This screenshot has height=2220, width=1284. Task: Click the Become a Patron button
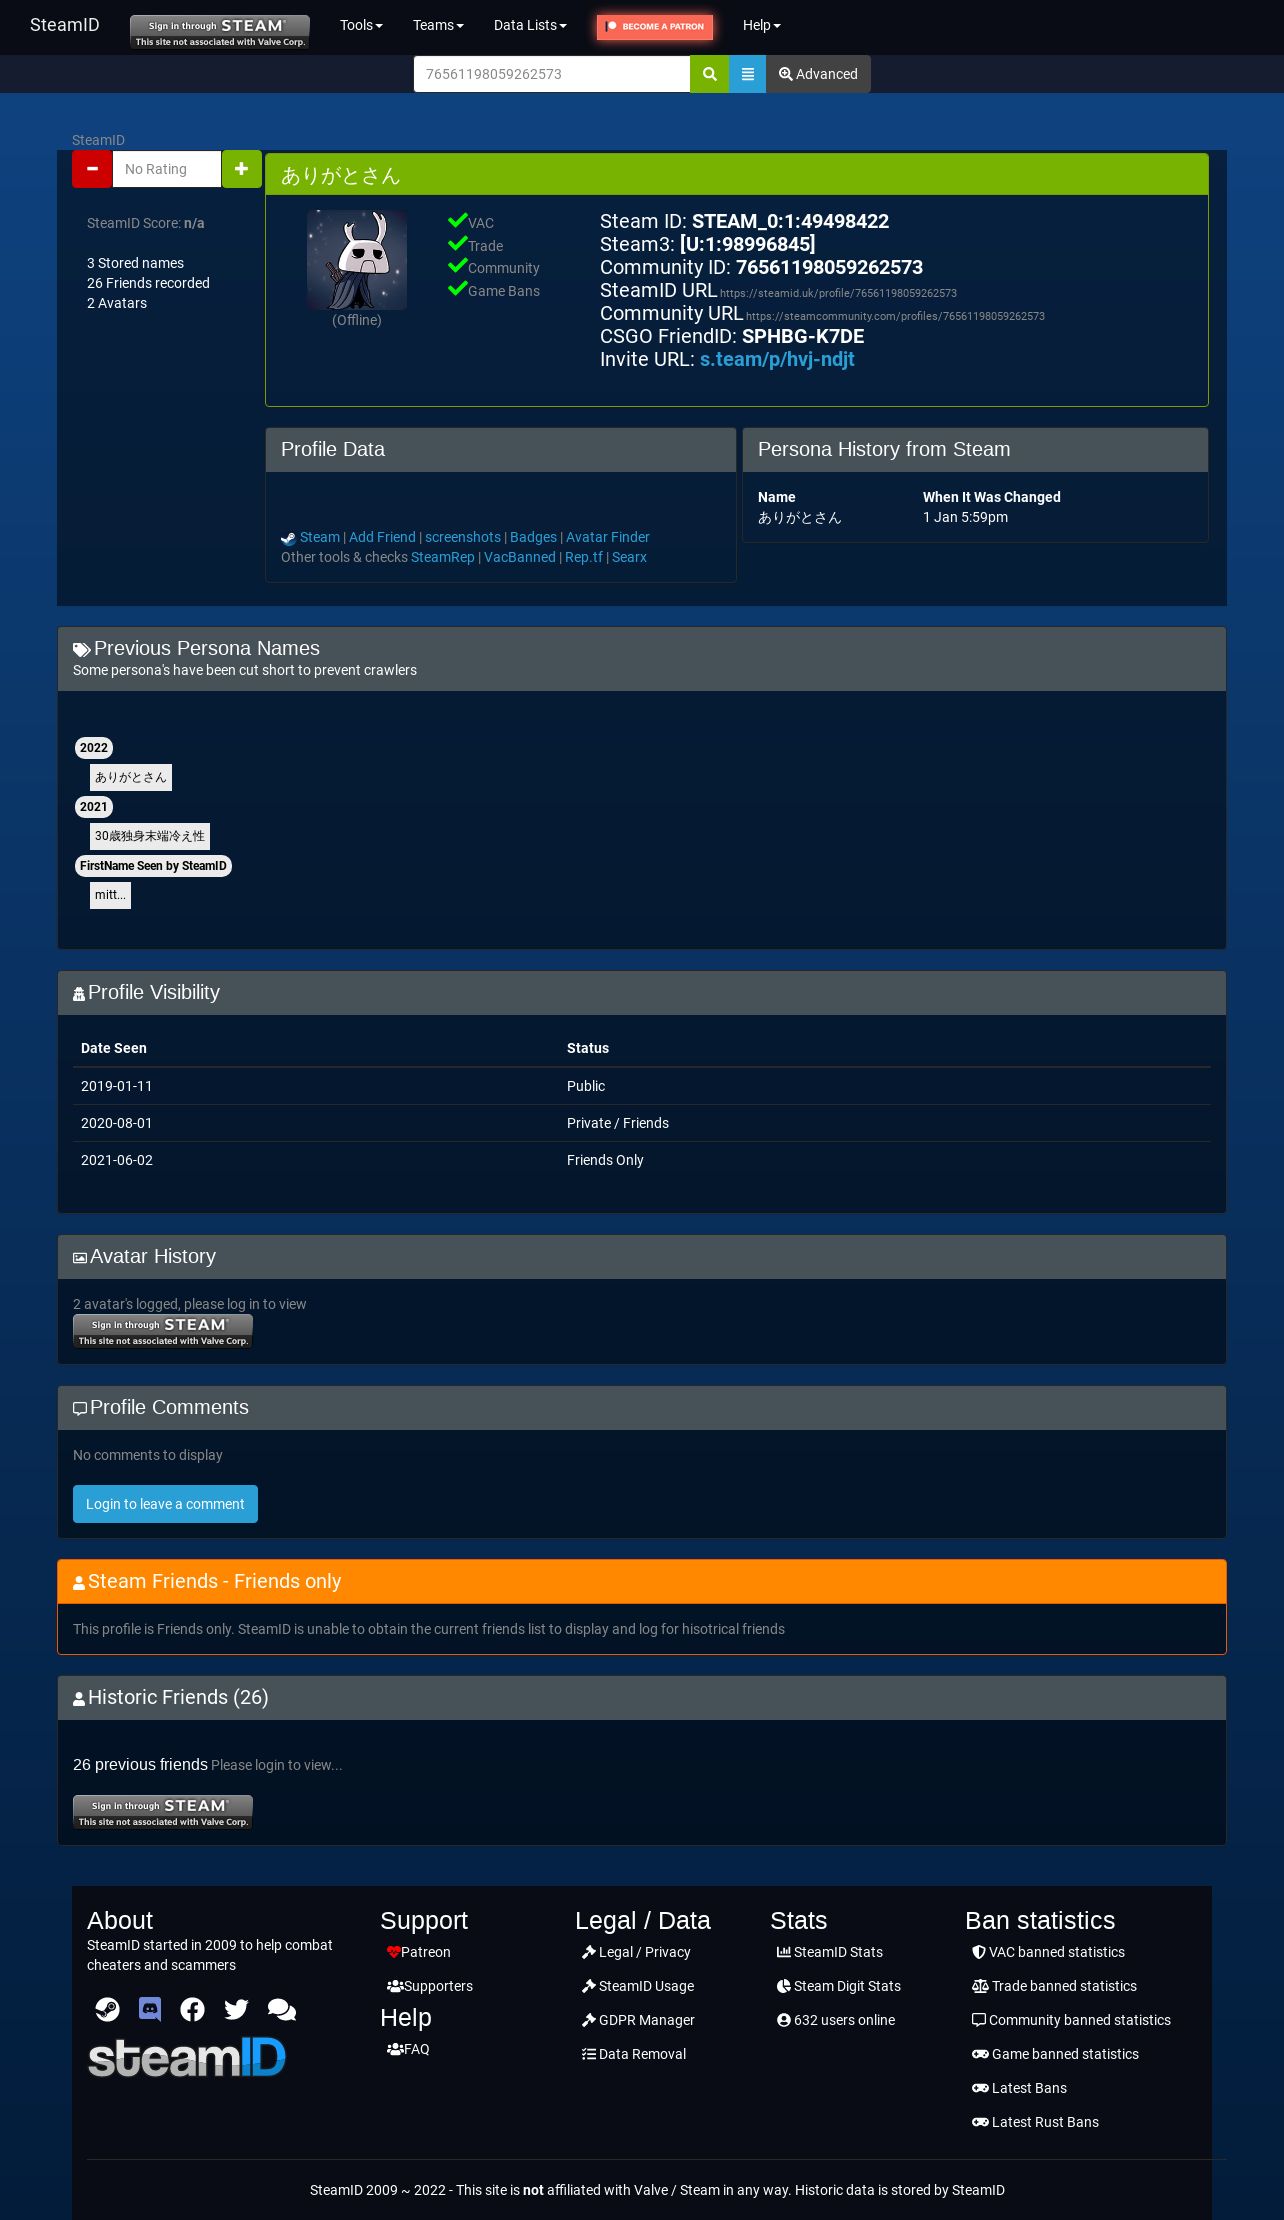pyautogui.click(x=655, y=27)
